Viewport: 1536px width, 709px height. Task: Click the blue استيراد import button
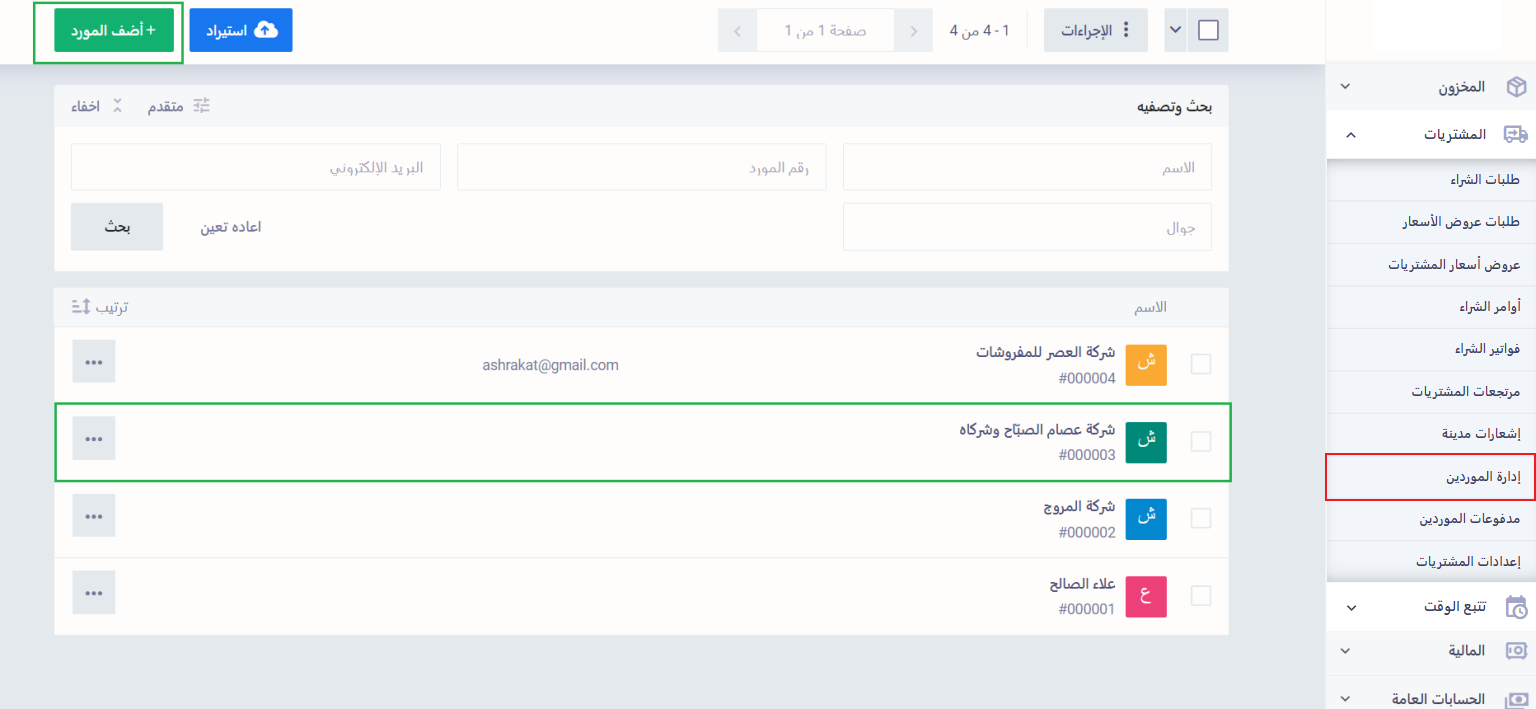(241, 31)
